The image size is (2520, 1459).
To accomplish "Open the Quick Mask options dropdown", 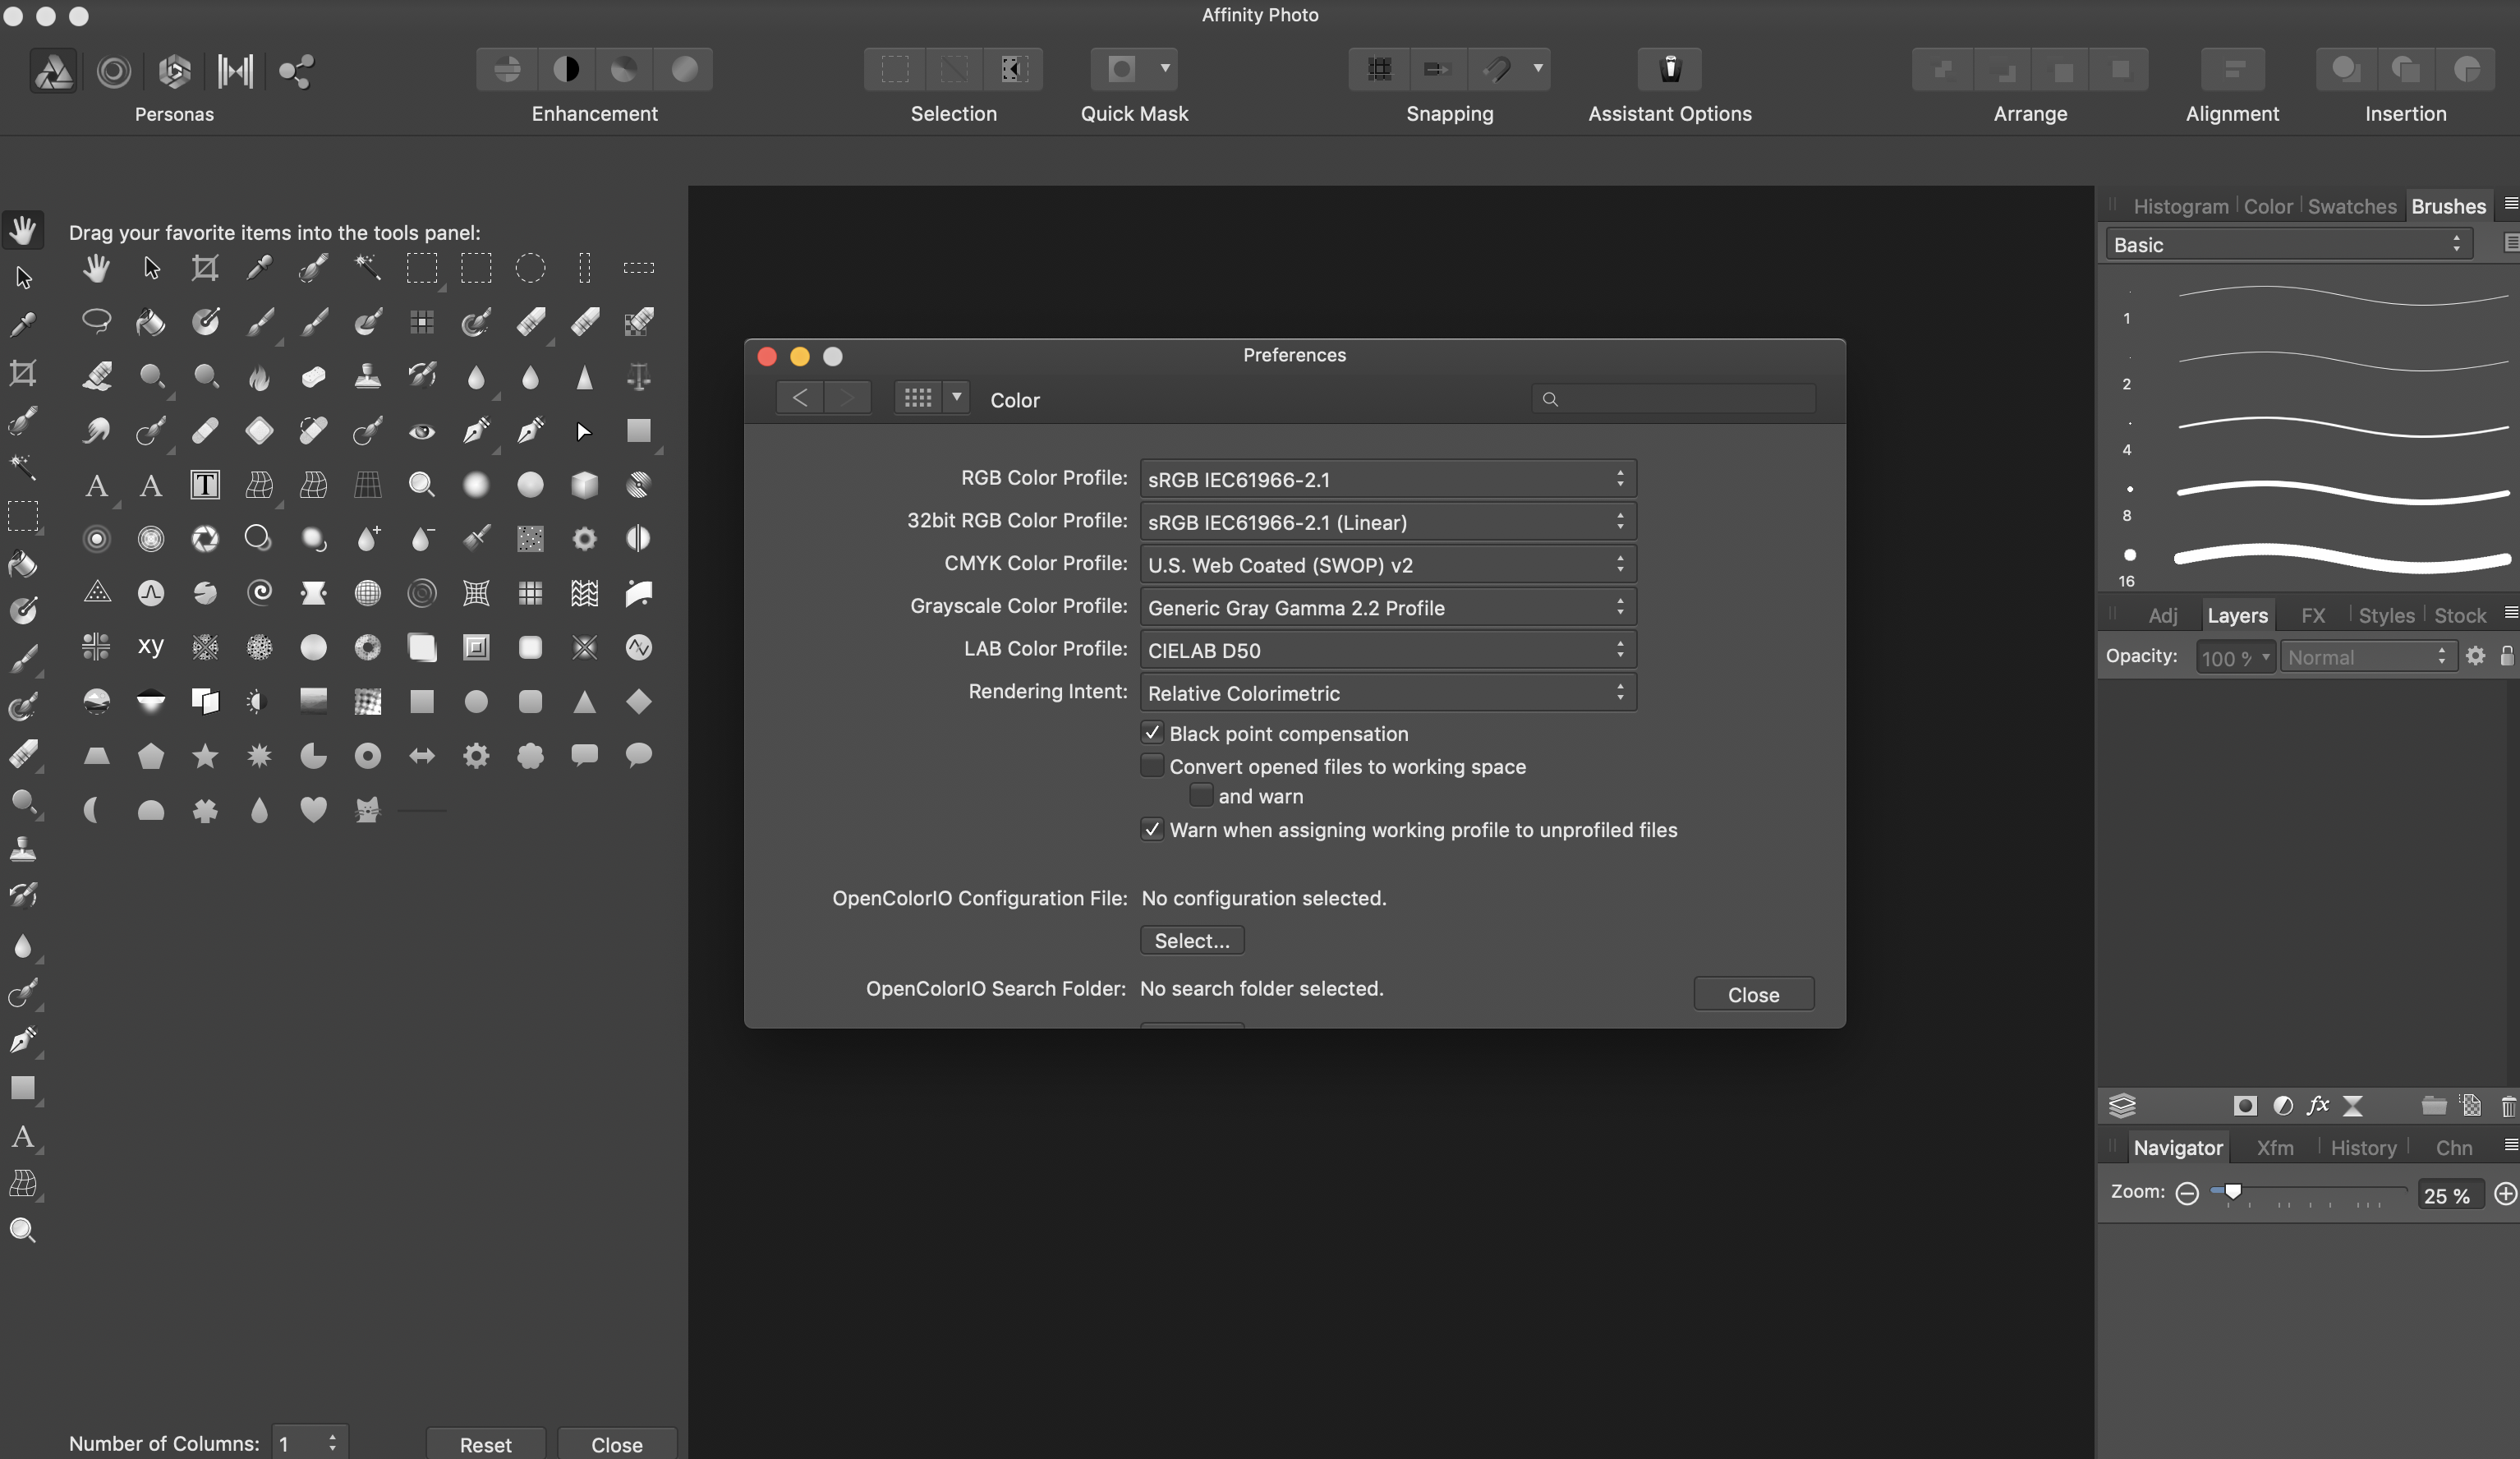I will coord(1165,69).
